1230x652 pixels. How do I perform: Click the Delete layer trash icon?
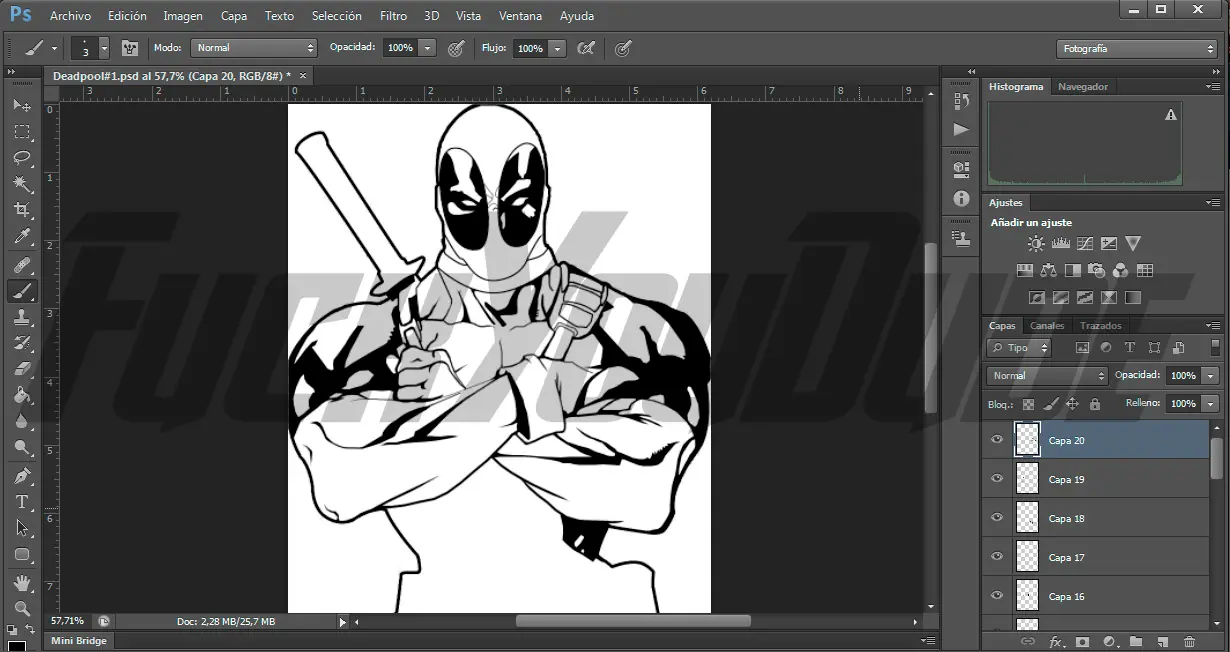[x=1189, y=642]
